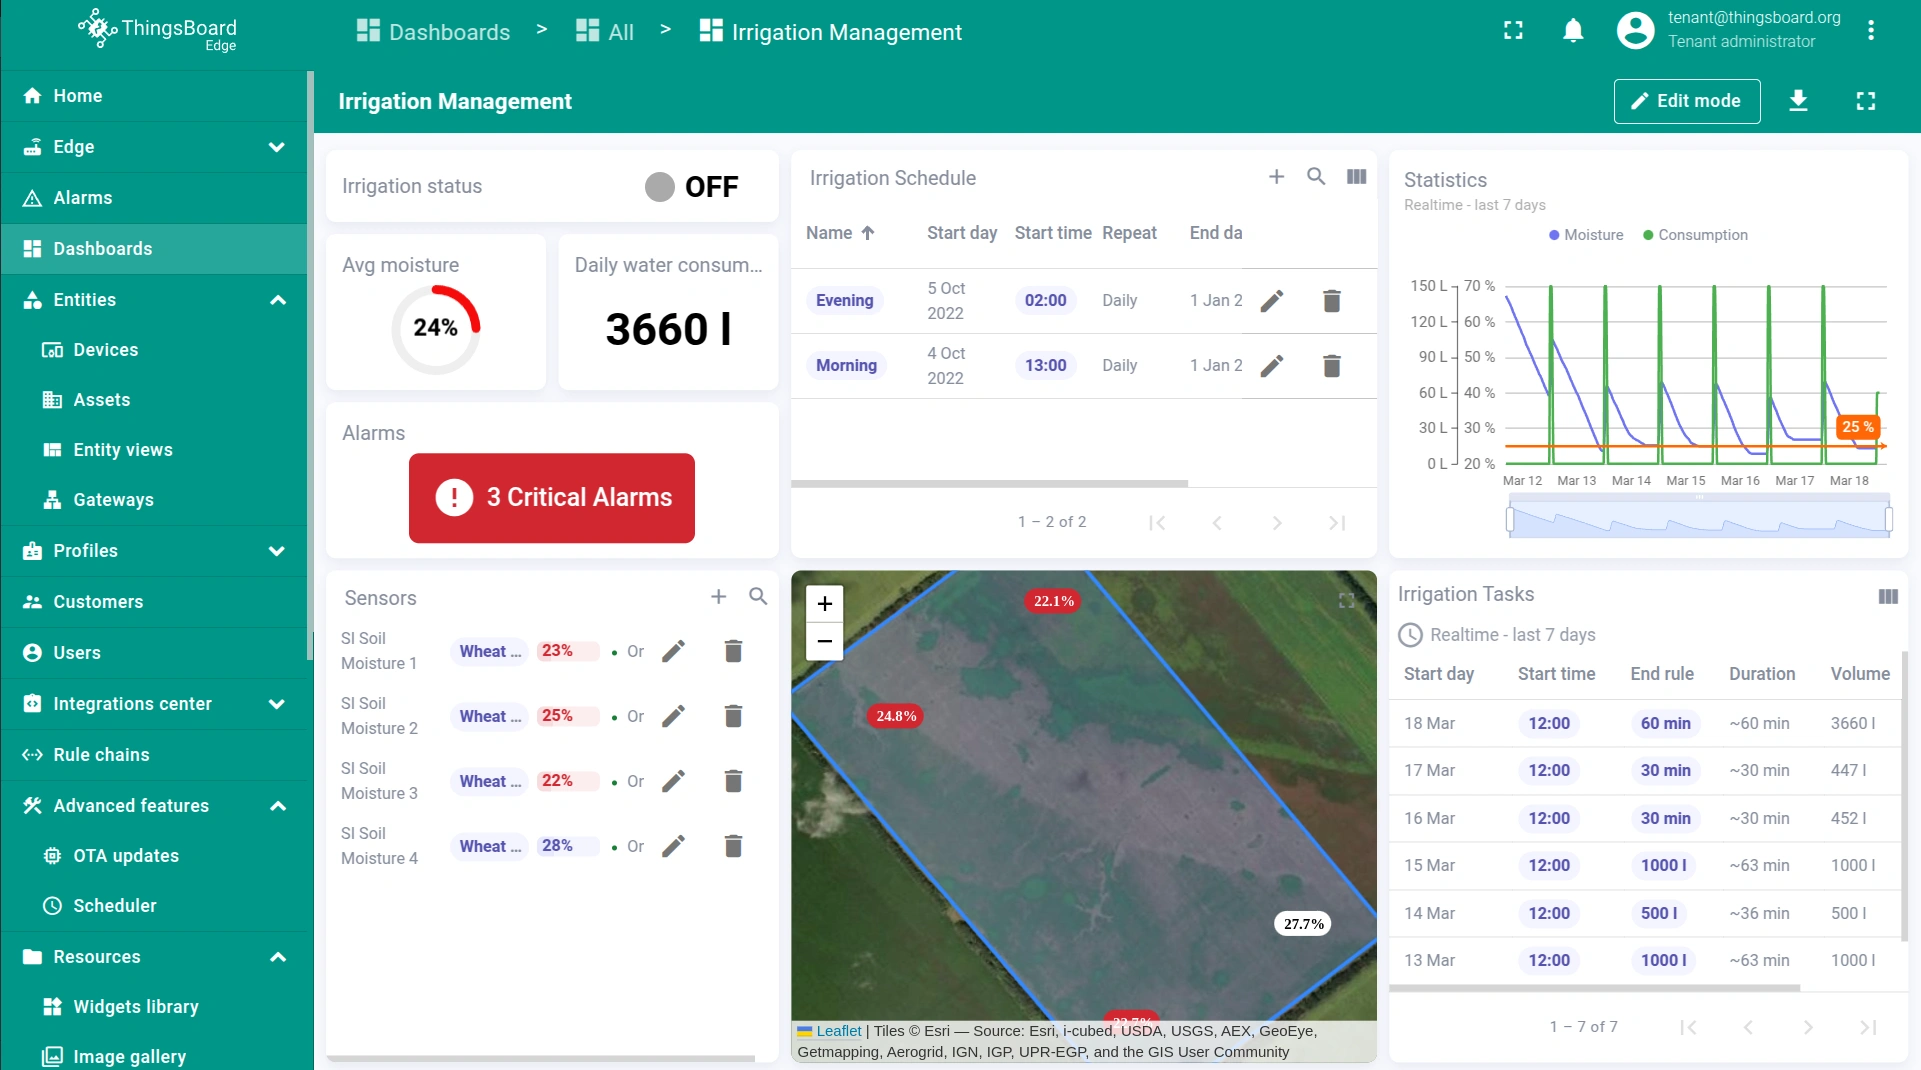Search the Irrigation Schedule table
Screen dimensions: 1921x1070
1316,177
